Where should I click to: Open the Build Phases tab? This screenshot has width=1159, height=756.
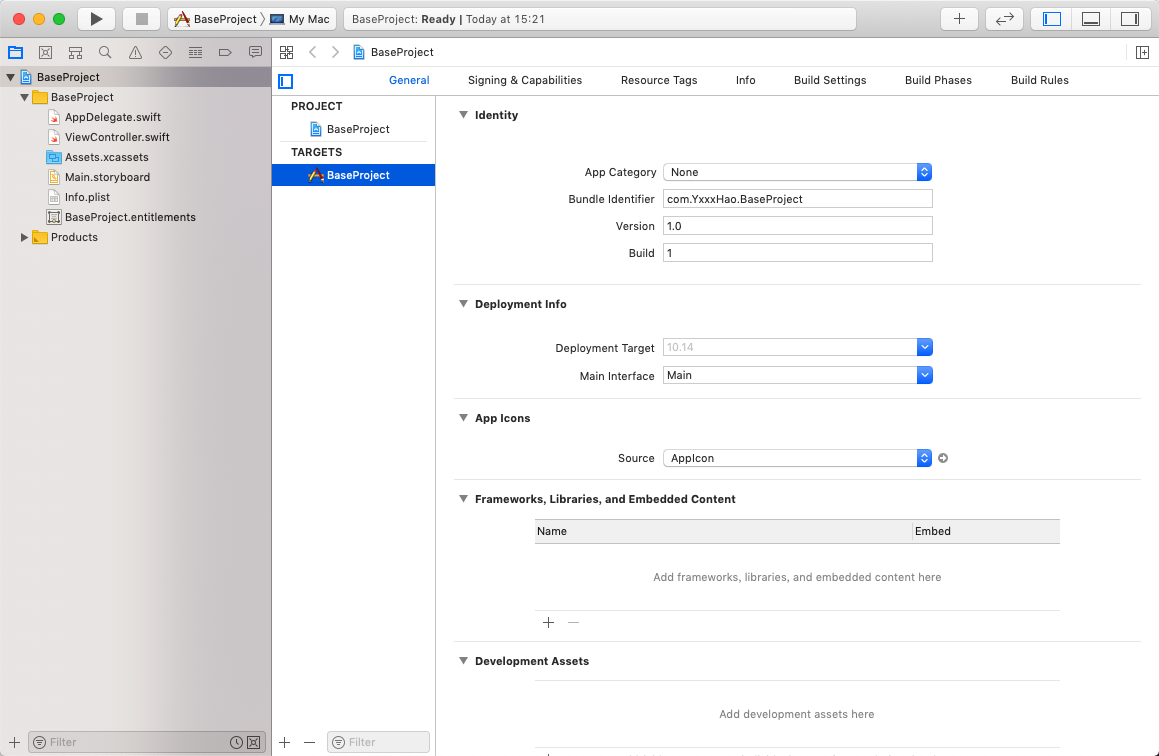(938, 80)
